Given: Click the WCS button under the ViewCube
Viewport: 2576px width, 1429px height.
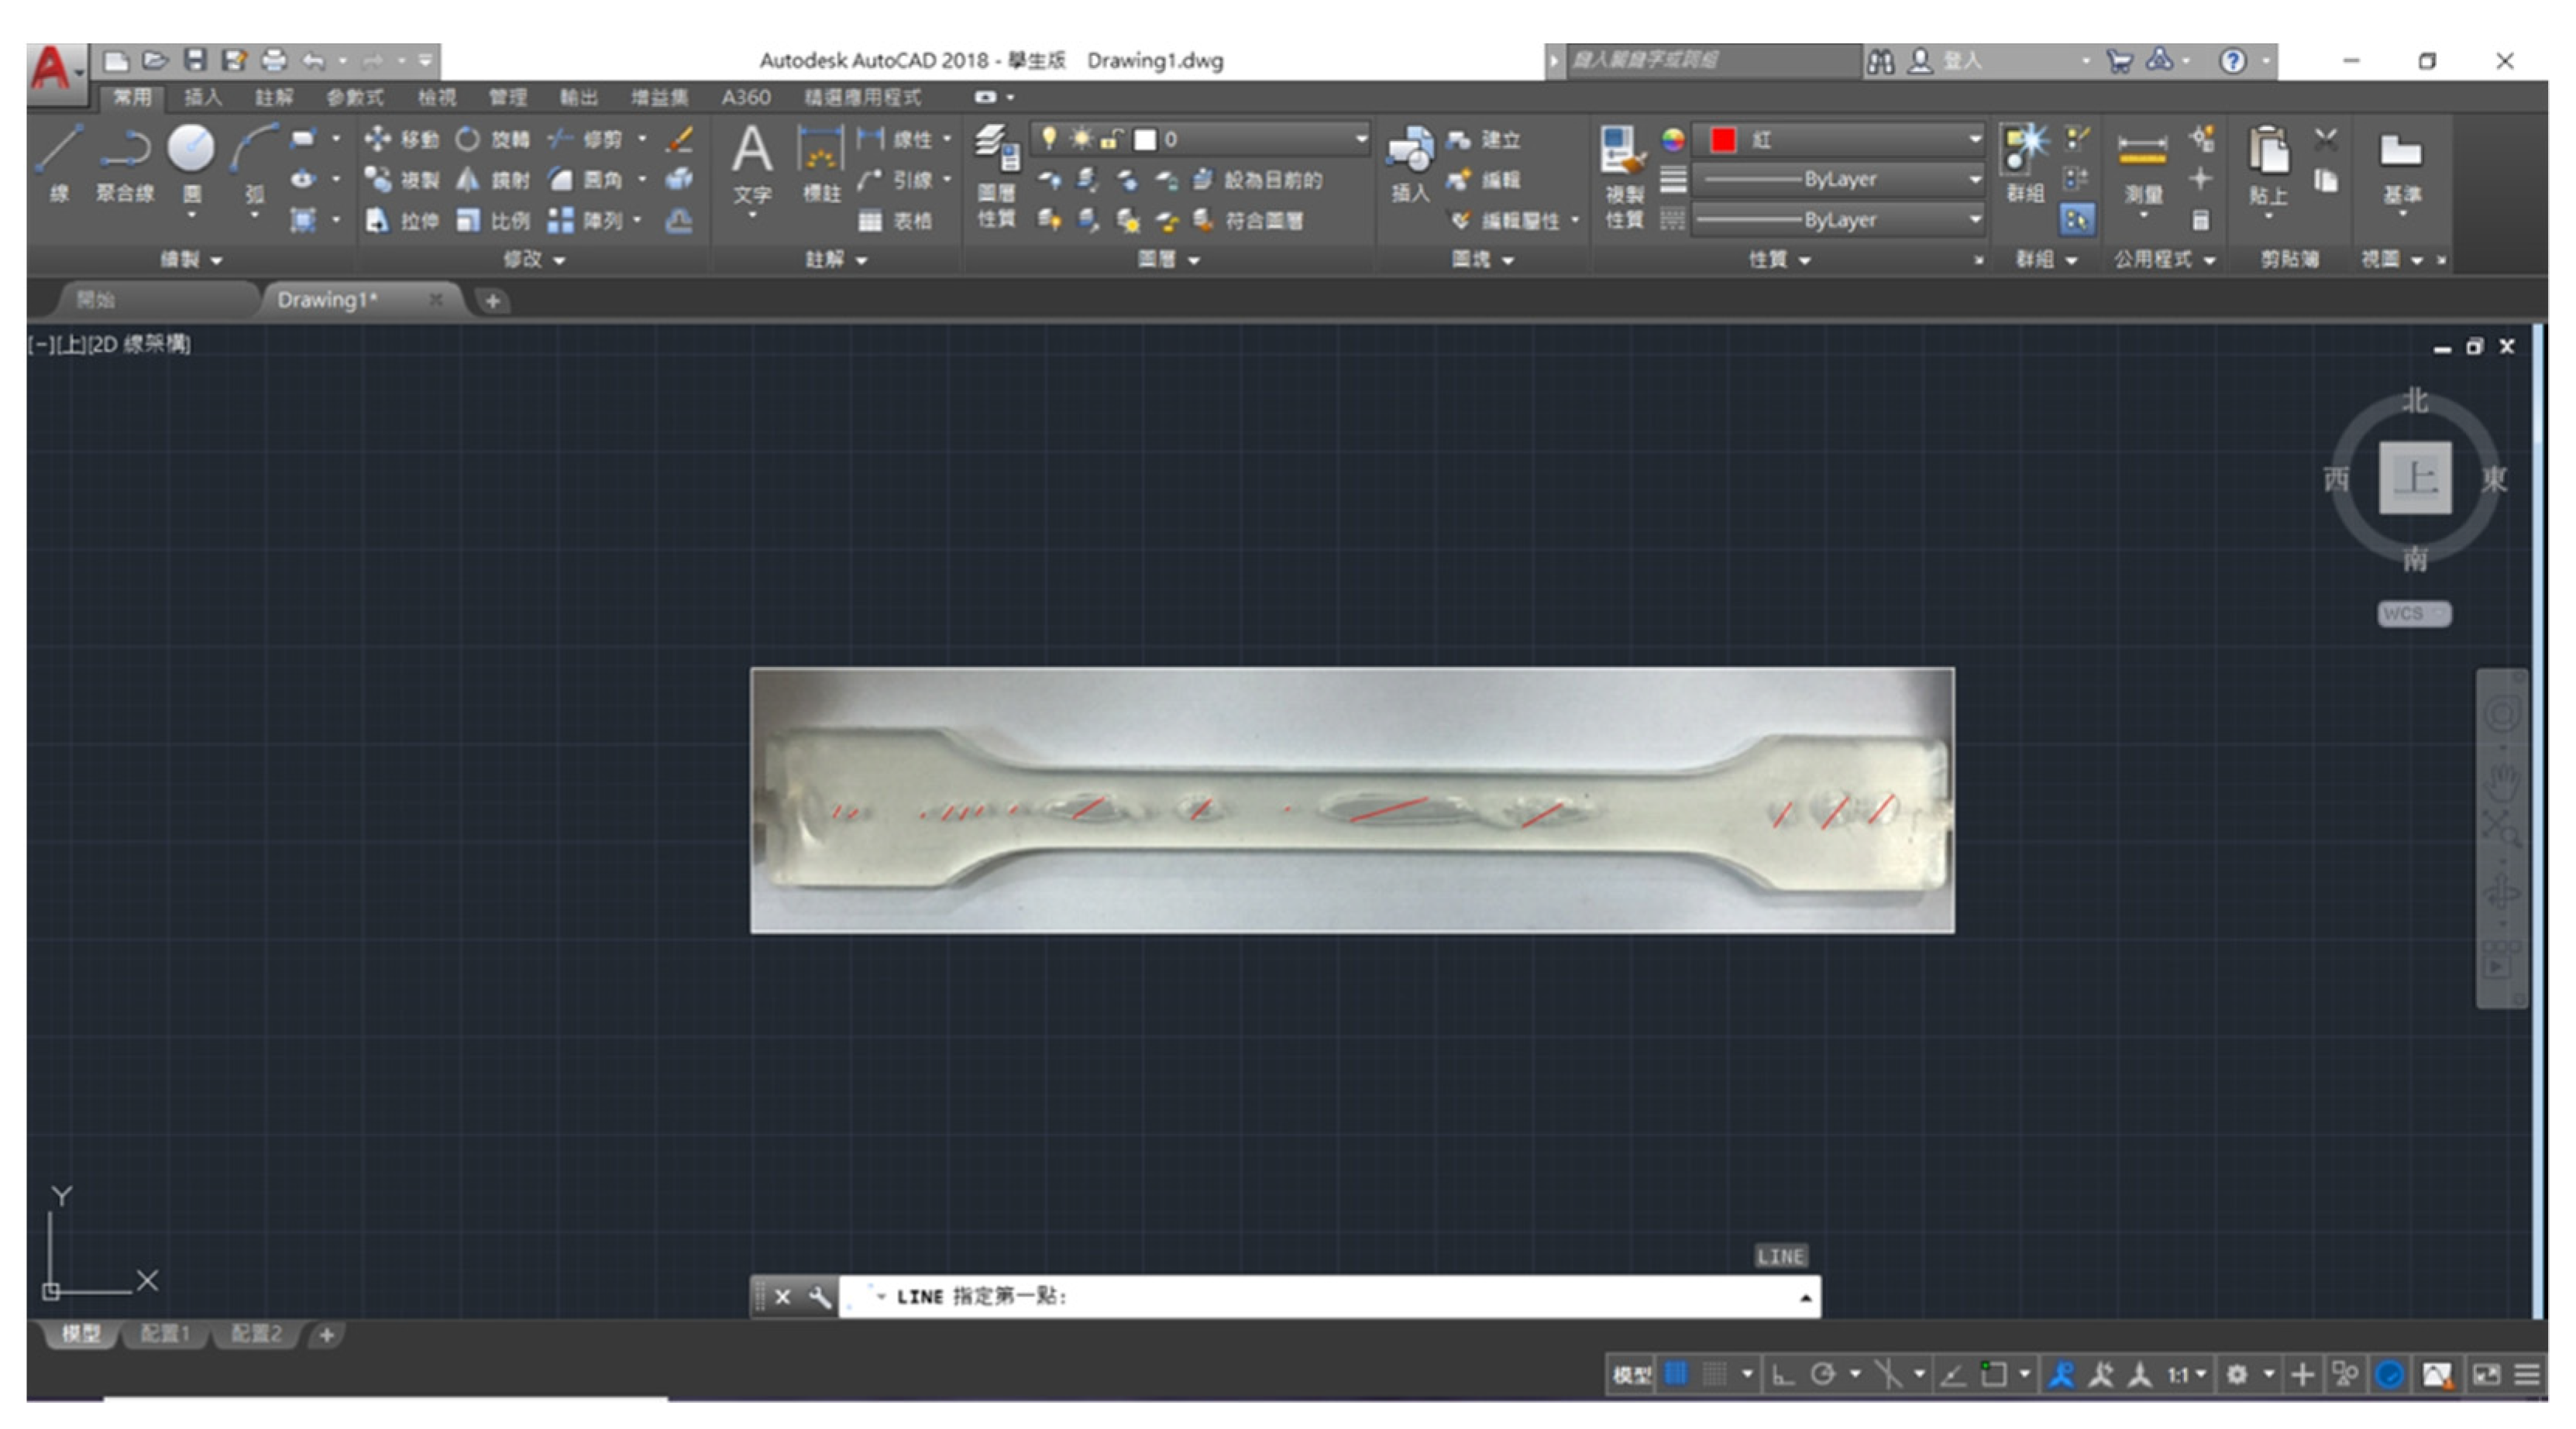Looking at the screenshot, I should coord(2413,613).
